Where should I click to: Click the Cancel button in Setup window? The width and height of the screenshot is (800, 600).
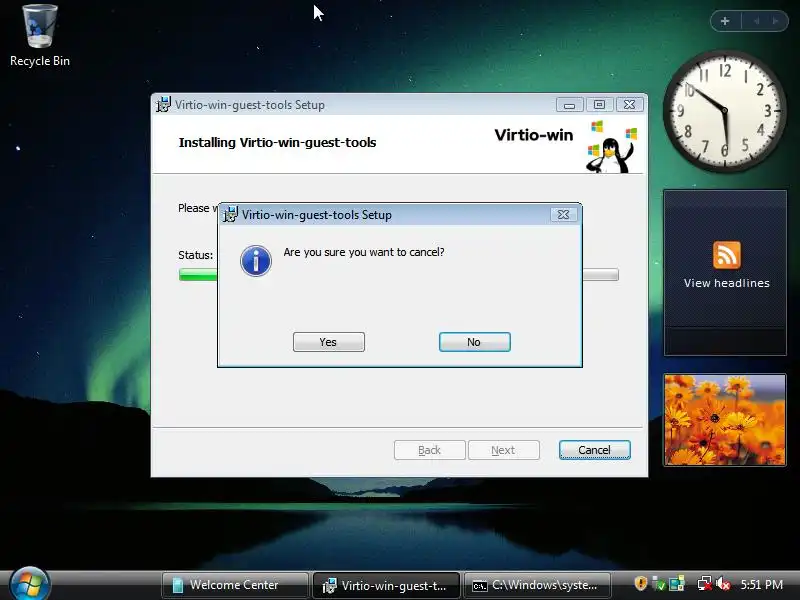coord(594,450)
